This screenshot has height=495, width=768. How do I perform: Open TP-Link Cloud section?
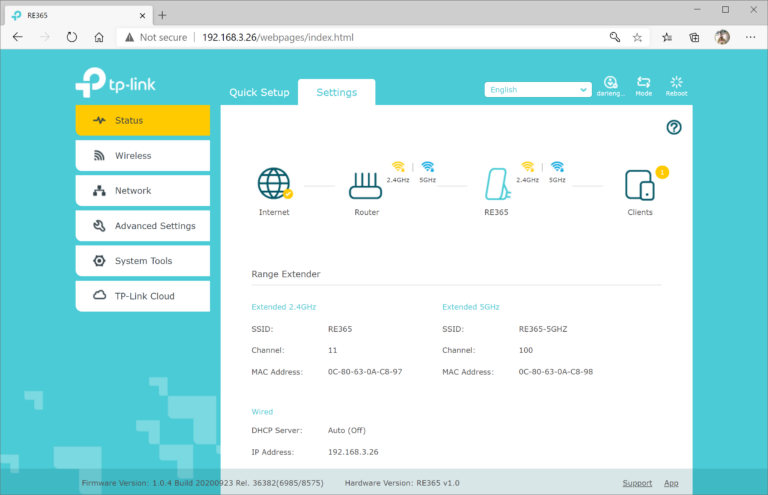(143, 296)
